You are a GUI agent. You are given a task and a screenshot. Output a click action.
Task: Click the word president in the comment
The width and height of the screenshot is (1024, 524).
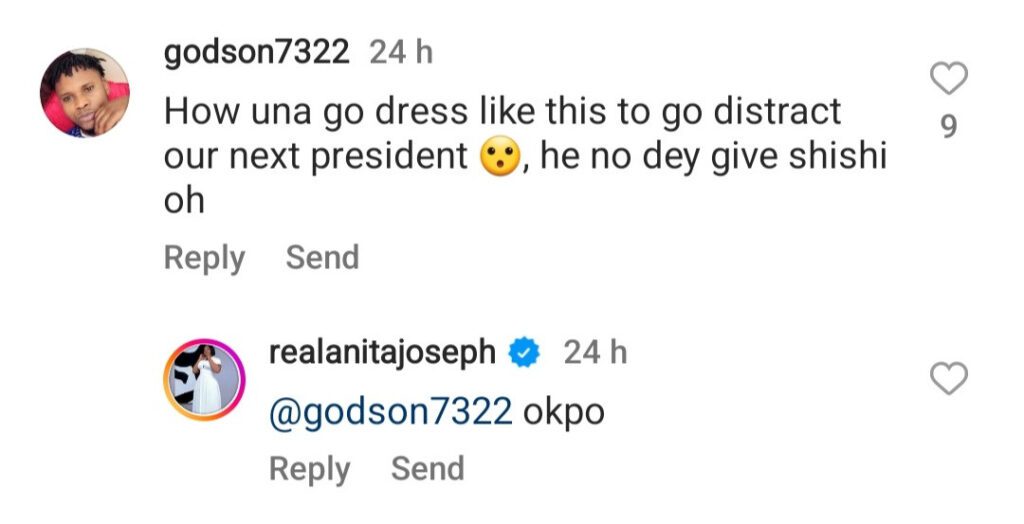[x=400, y=157]
